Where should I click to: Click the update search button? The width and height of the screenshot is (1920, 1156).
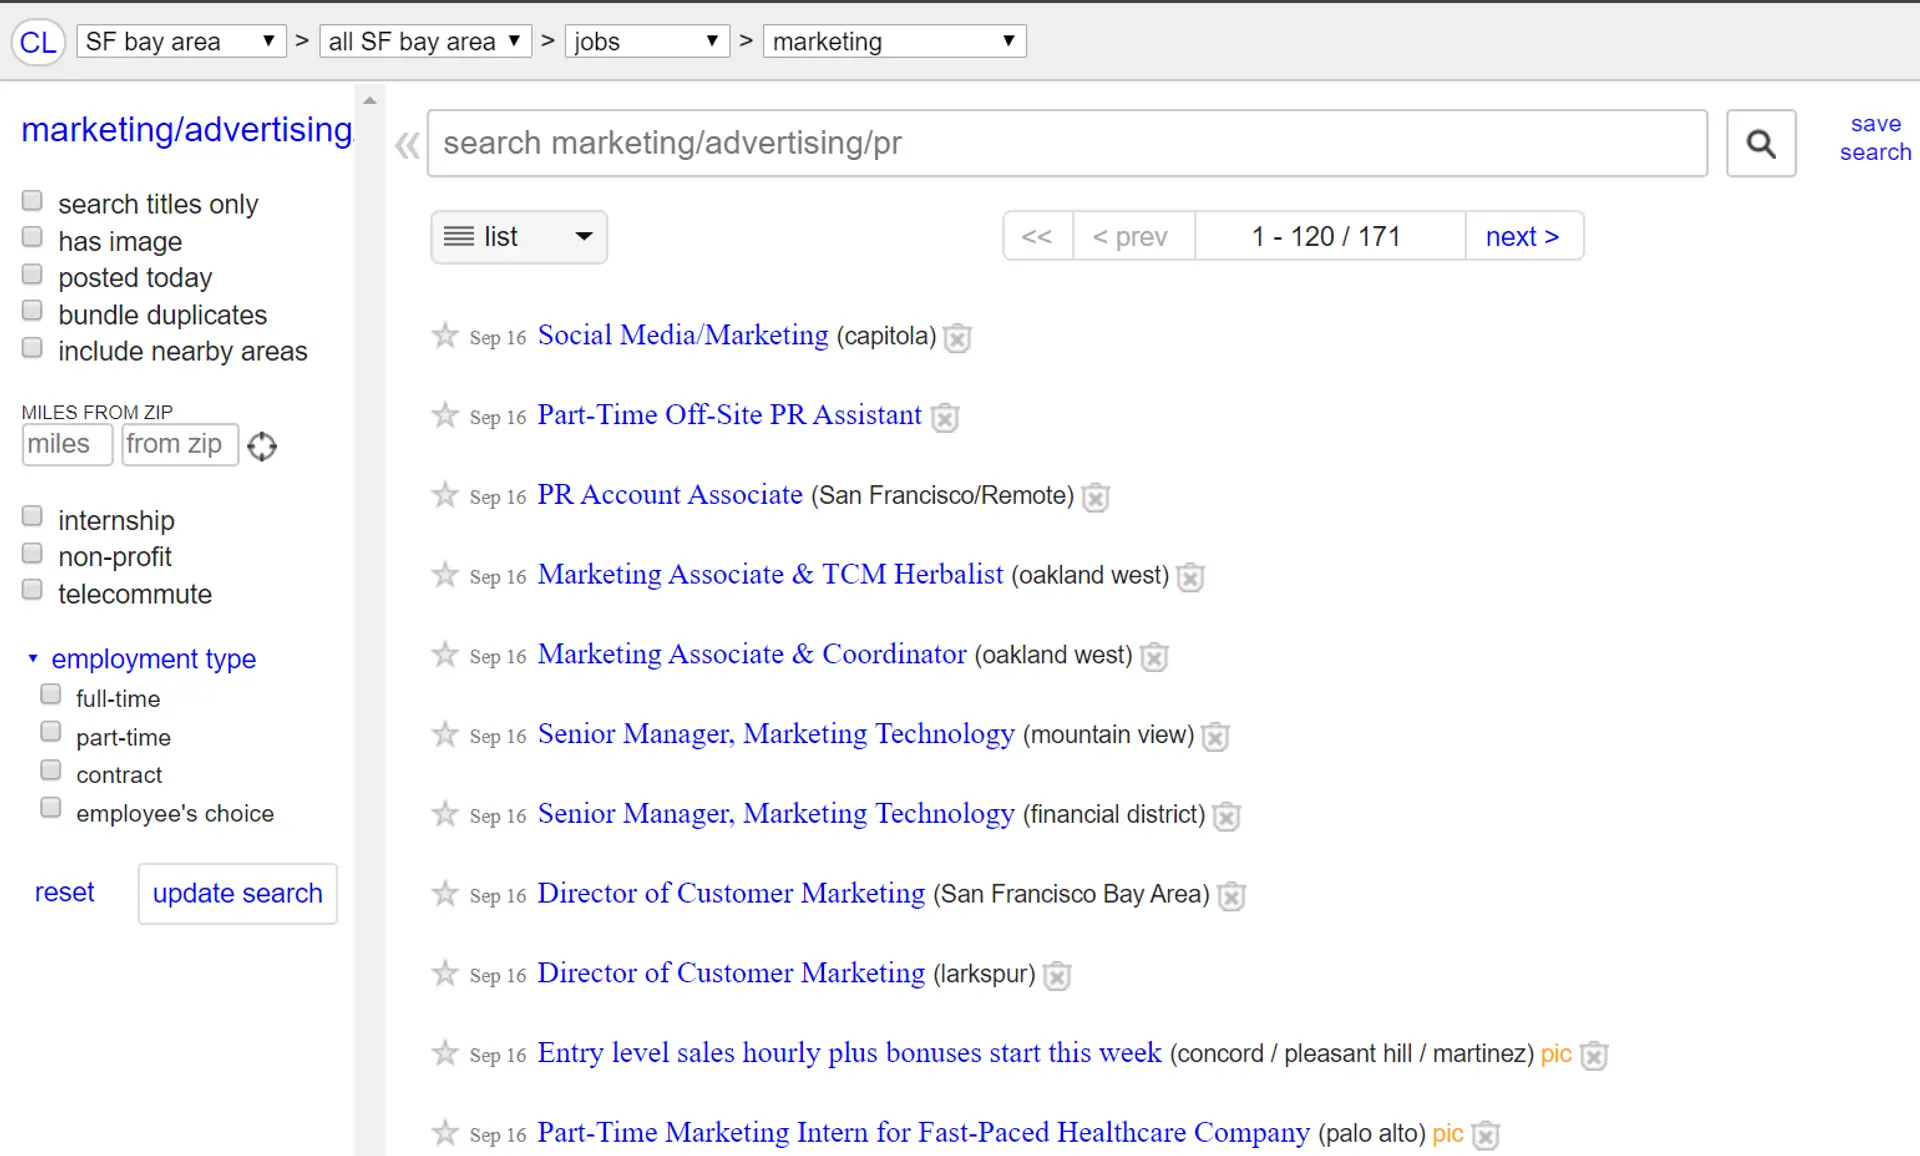(x=237, y=893)
